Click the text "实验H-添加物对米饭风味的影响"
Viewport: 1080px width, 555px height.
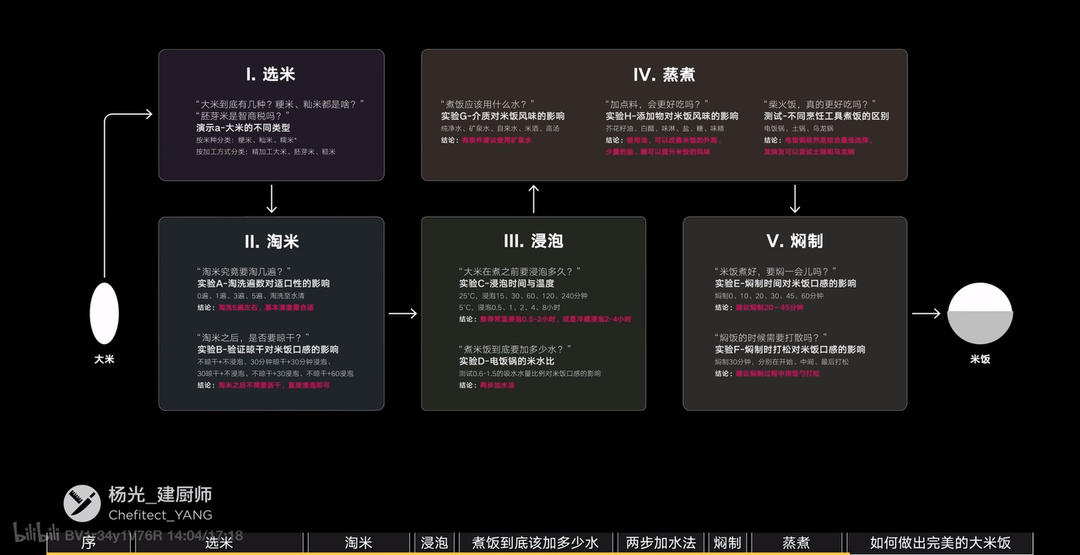click(672, 116)
